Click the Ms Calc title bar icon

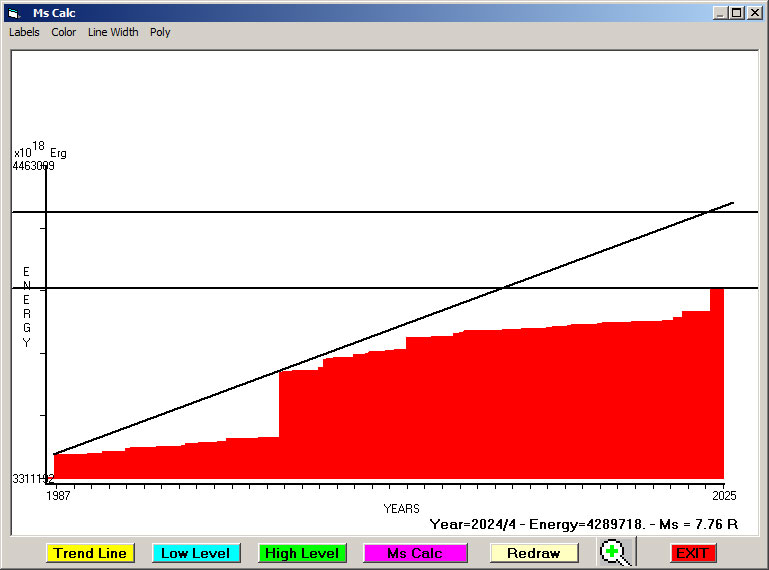tap(14, 13)
